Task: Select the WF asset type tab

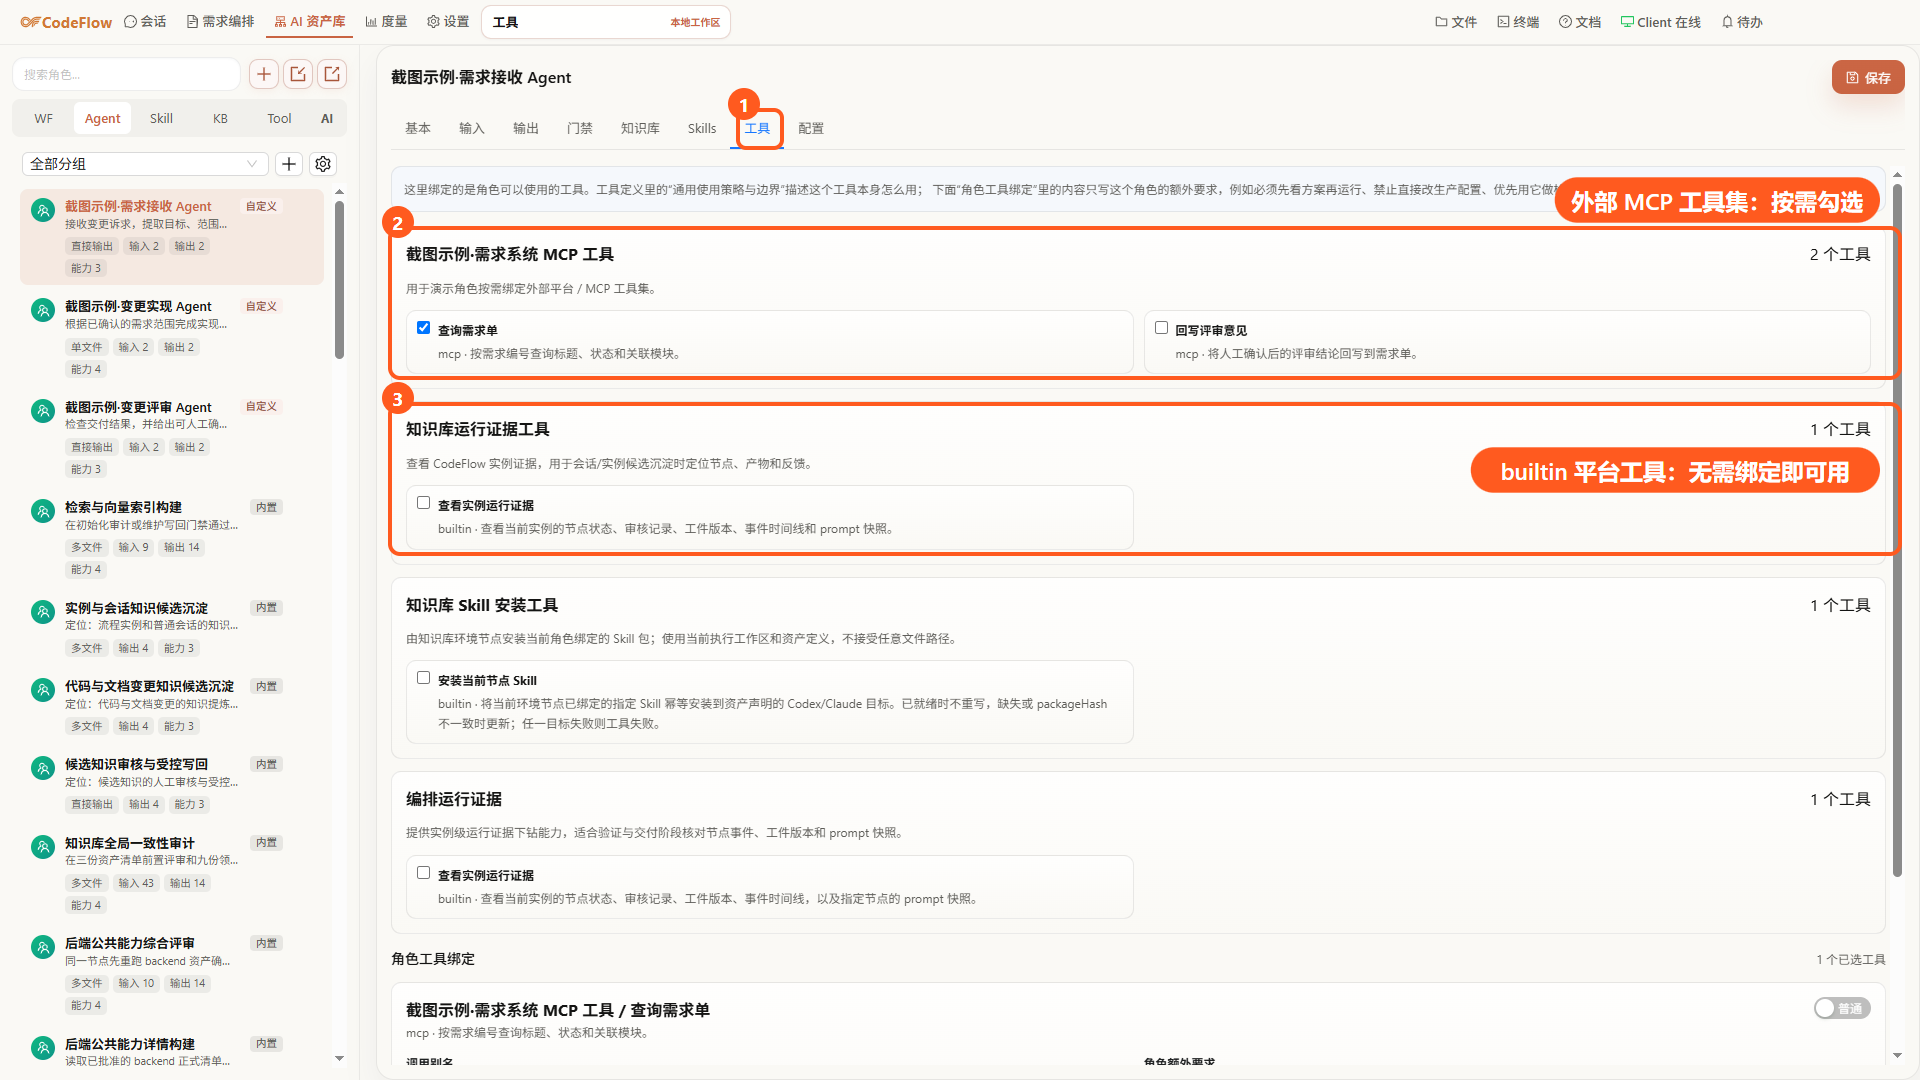Action: [x=43, y=118]
